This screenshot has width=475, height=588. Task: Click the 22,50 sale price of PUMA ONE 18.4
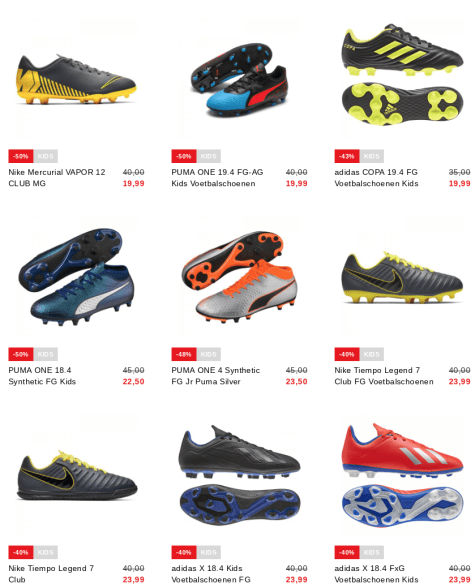(x=133, y=381)
